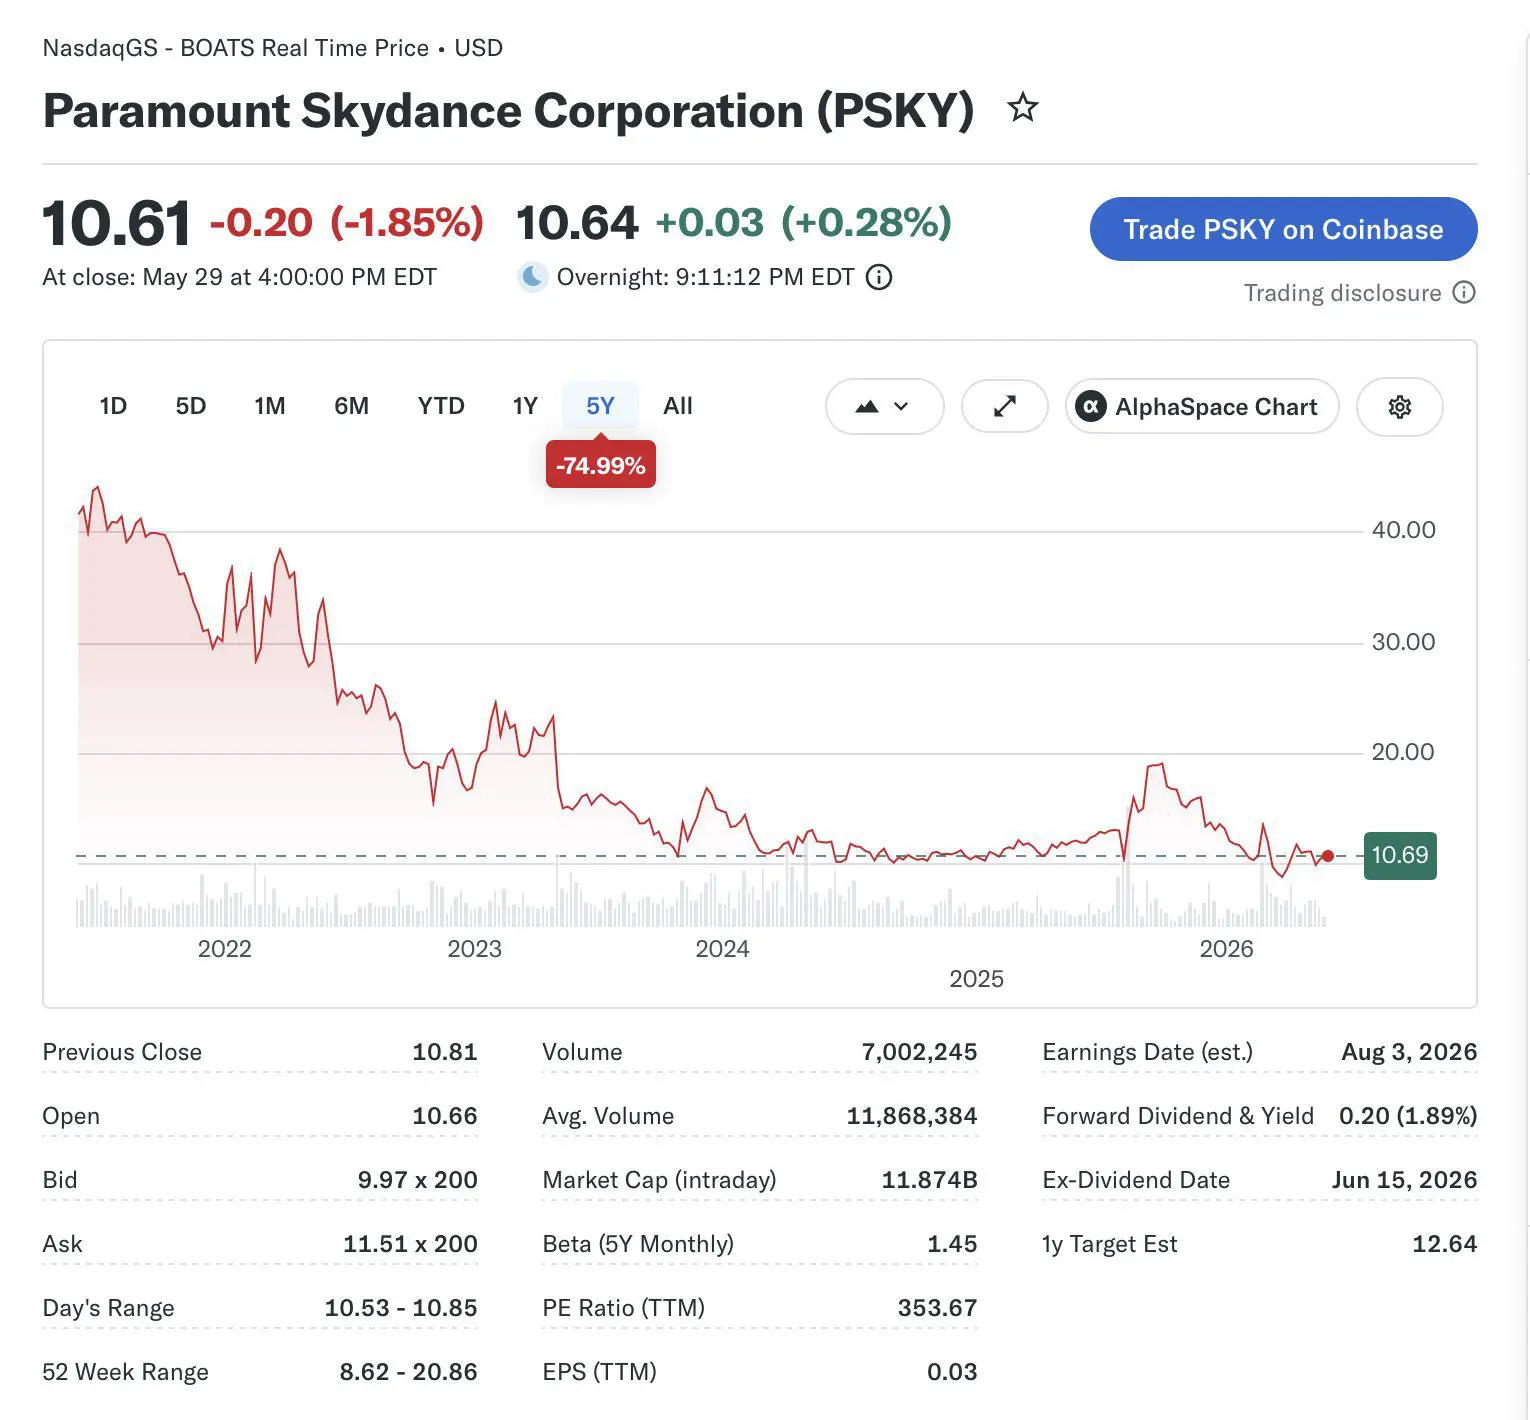Open chart type dropdown
This screenshot has width=1530, height=1420.
pos(884,407)
